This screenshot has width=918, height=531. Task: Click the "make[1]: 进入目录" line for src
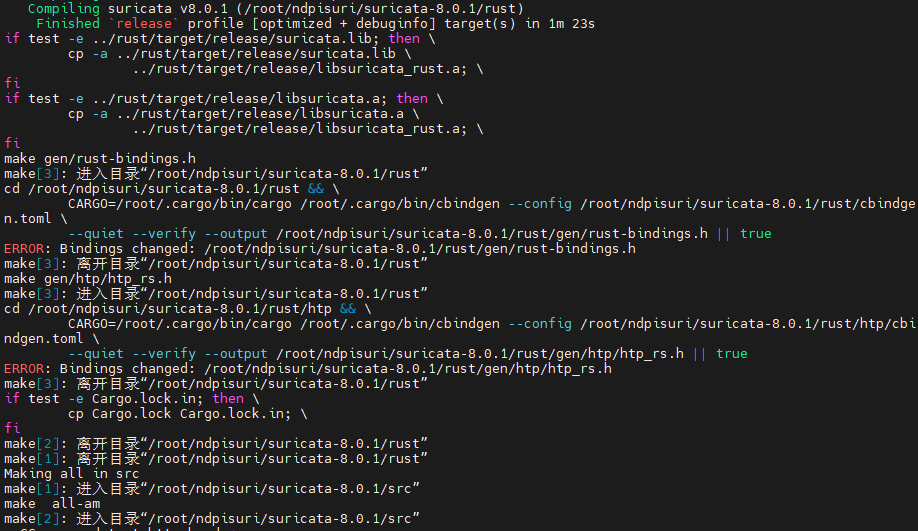[210, 488]
